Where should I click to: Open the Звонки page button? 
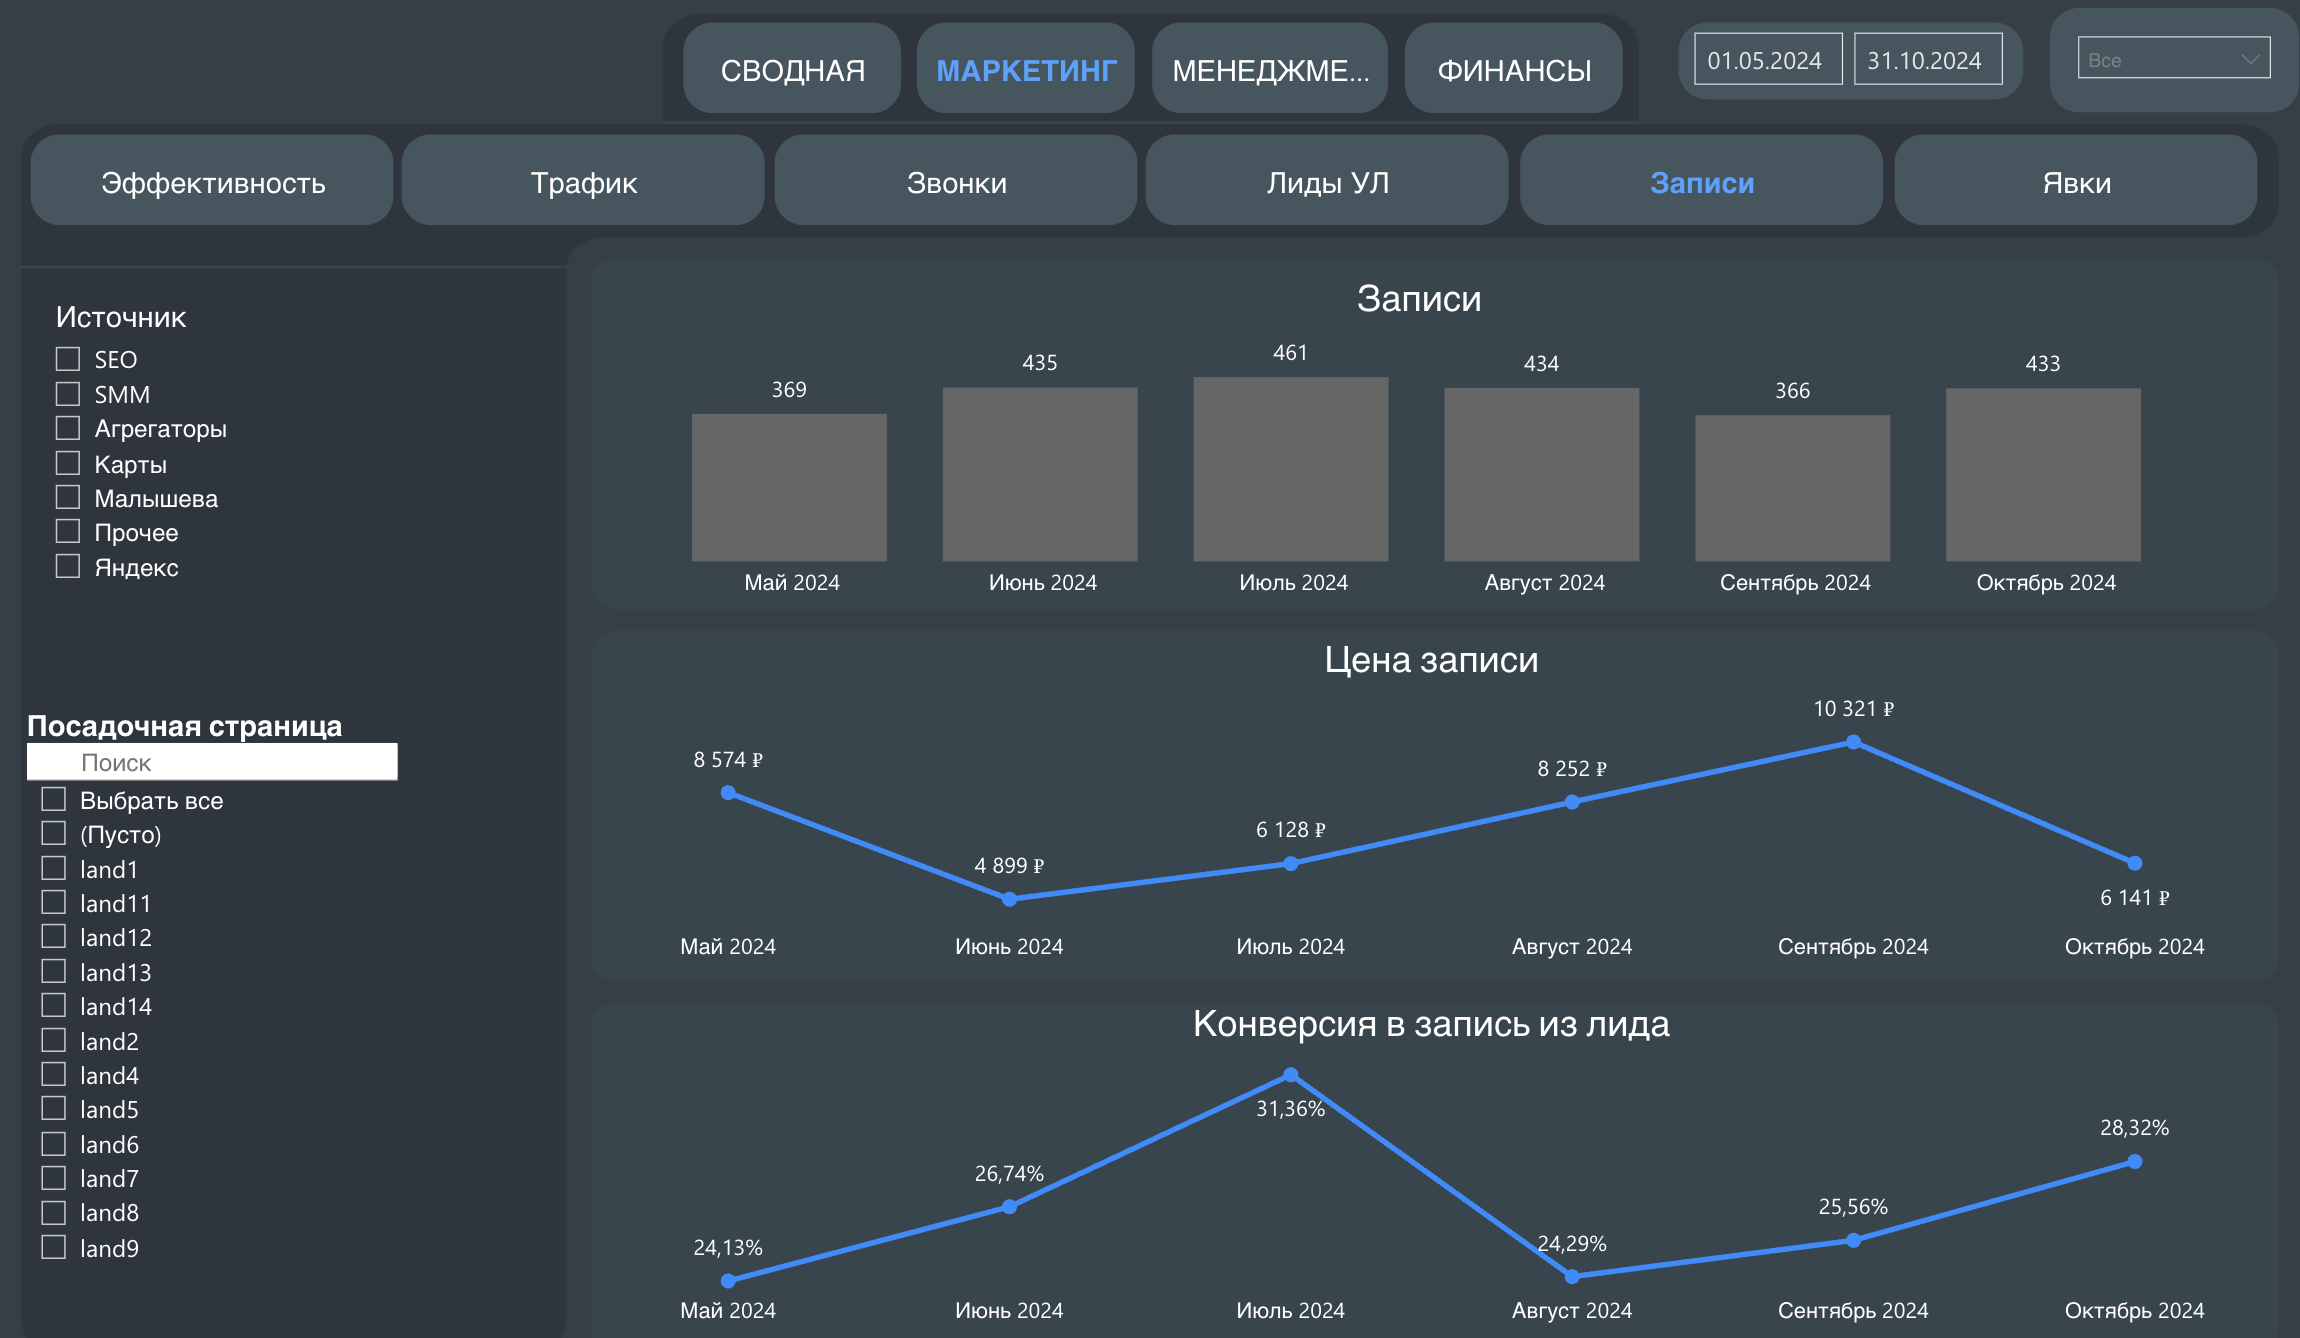956,182
